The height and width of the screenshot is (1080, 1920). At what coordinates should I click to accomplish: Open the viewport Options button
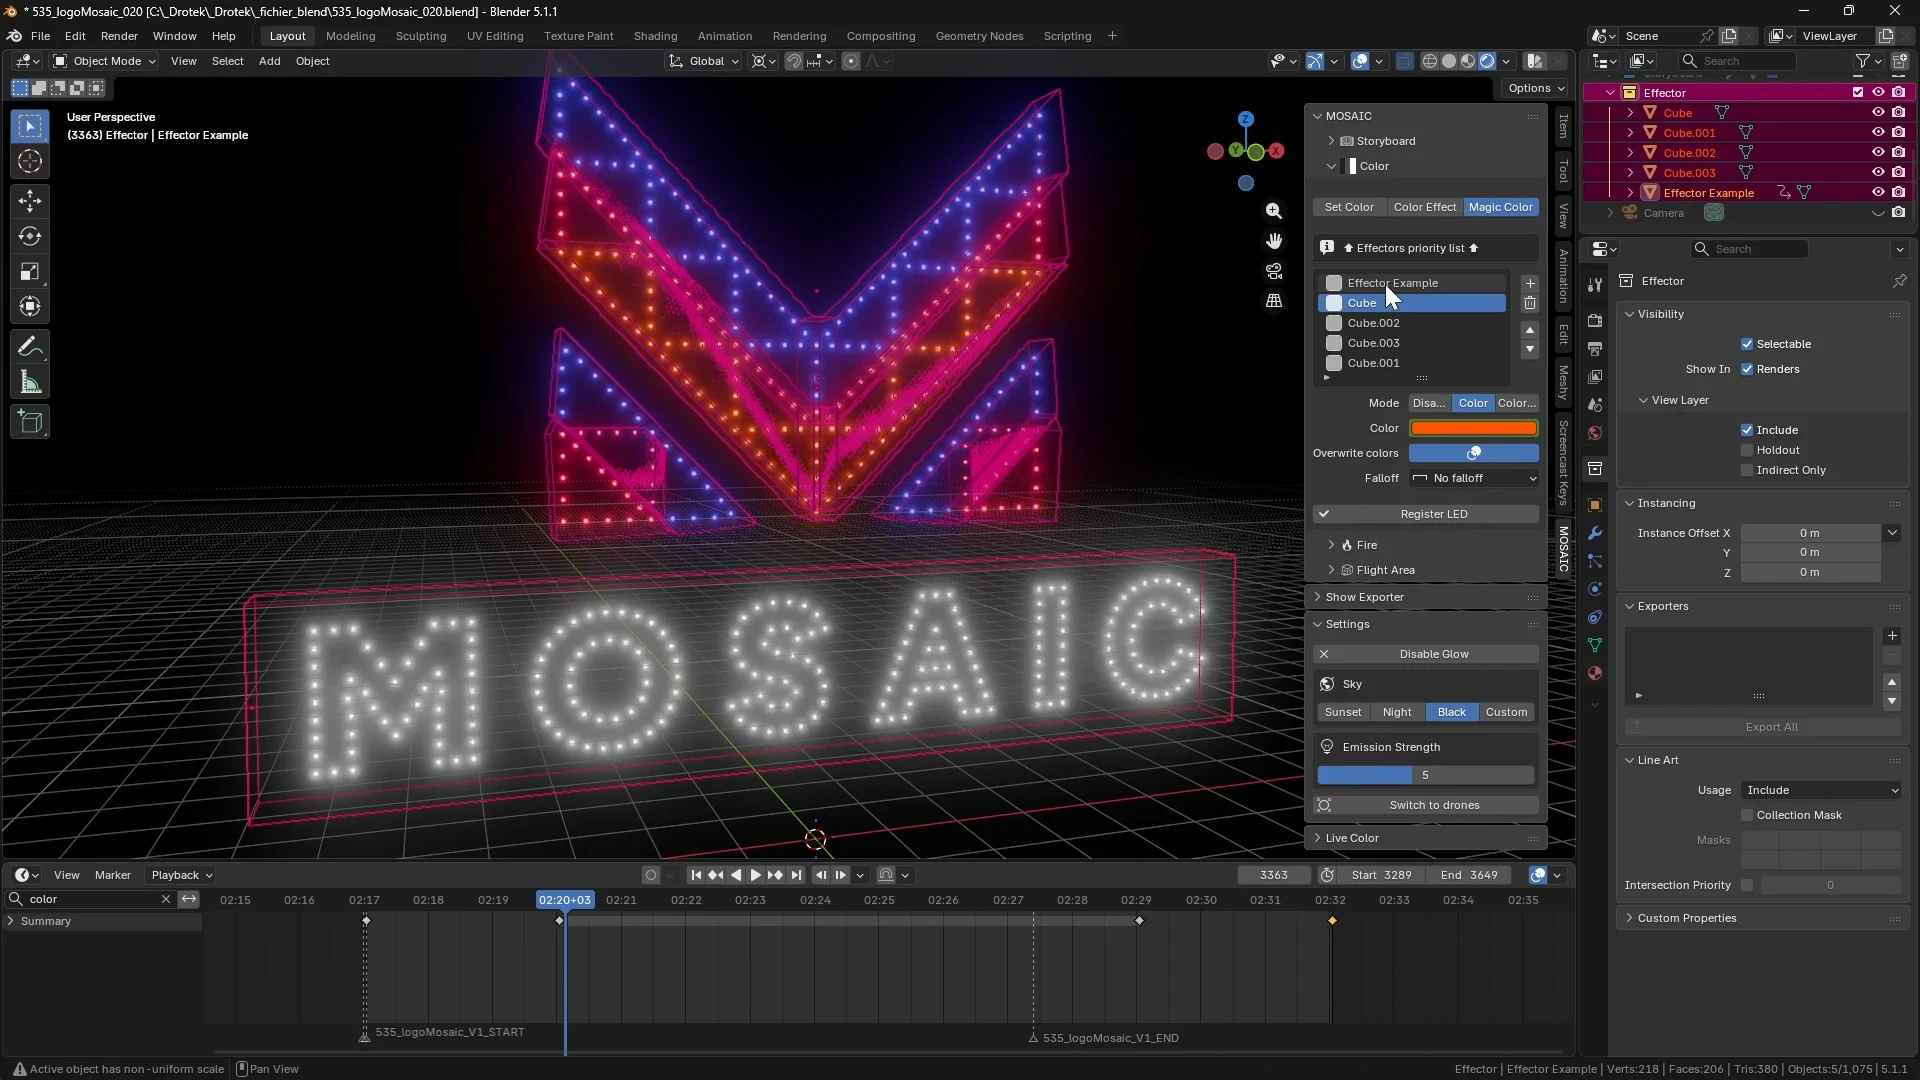click(1536, 88)
